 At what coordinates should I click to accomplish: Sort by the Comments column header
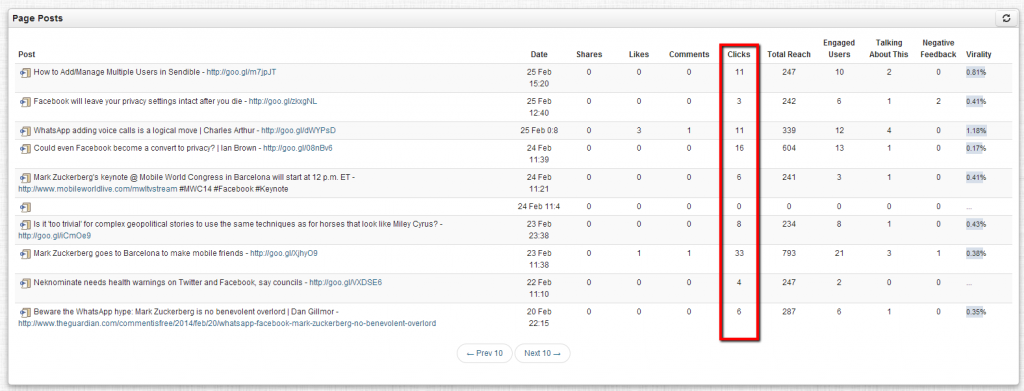pyautogui.click(x=689, y=54)
